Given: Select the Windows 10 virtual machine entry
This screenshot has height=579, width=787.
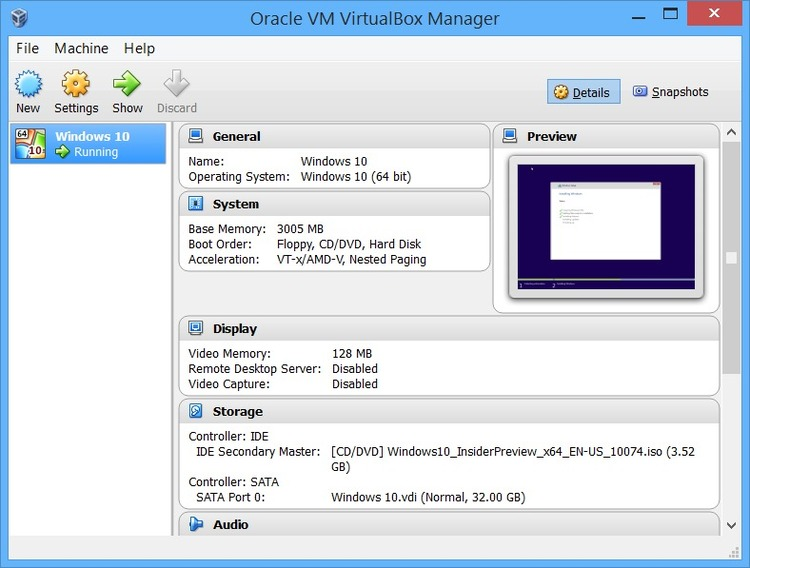Looking at the screenshot, I should (88, 143).
